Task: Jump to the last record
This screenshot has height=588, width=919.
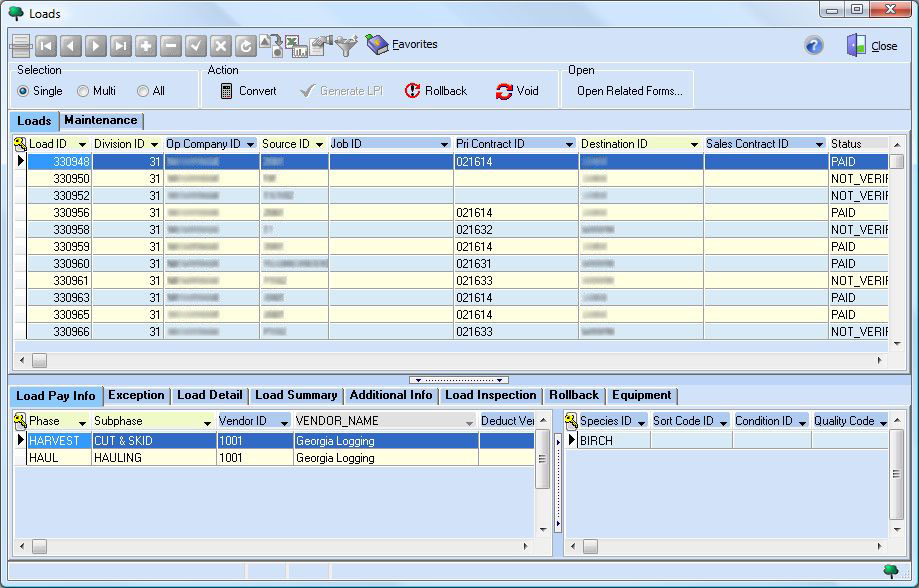Action: point(121,46)
